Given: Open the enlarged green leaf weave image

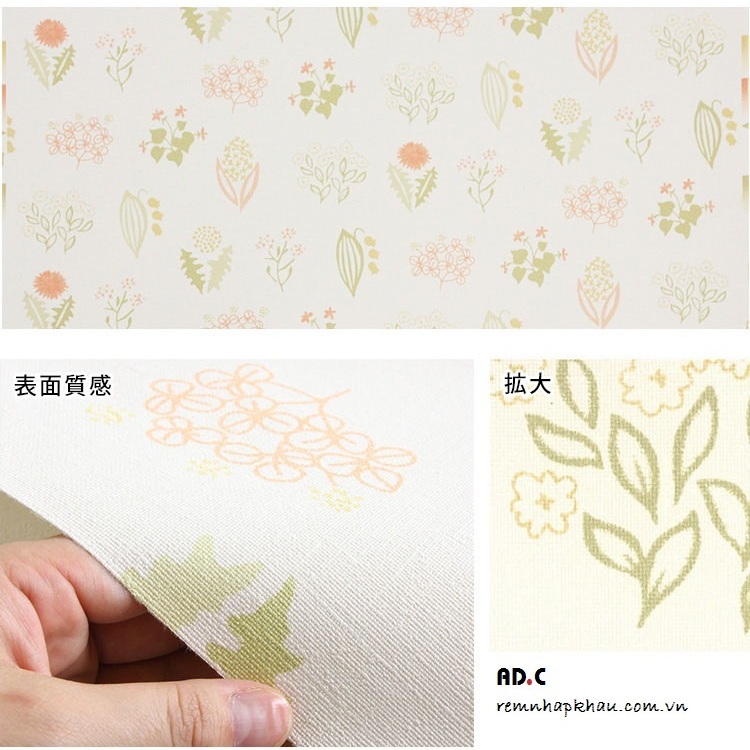Looking at the screenshot, I should pos(620,505).
